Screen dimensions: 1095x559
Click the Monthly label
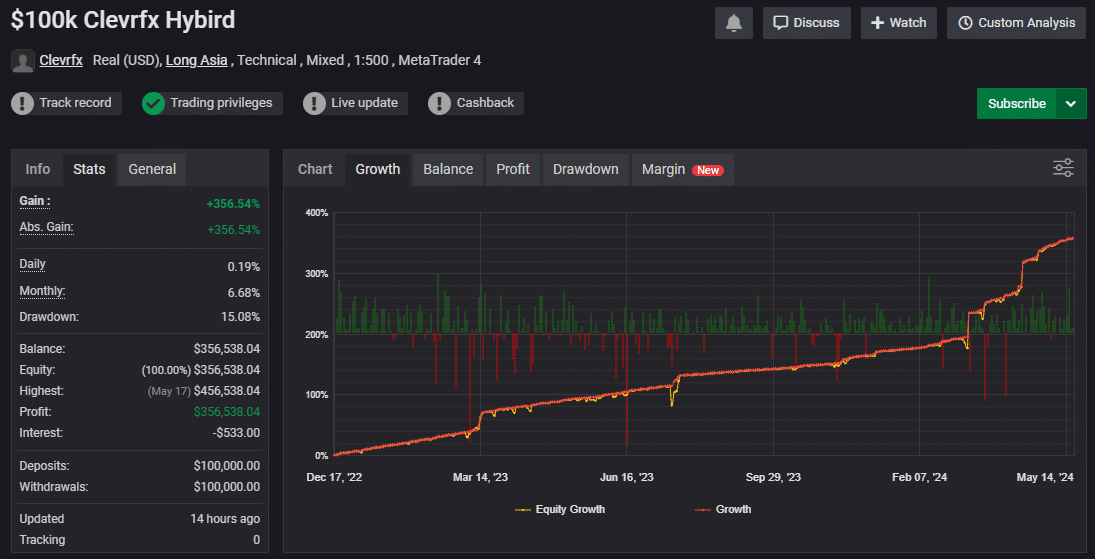(43, 291)
